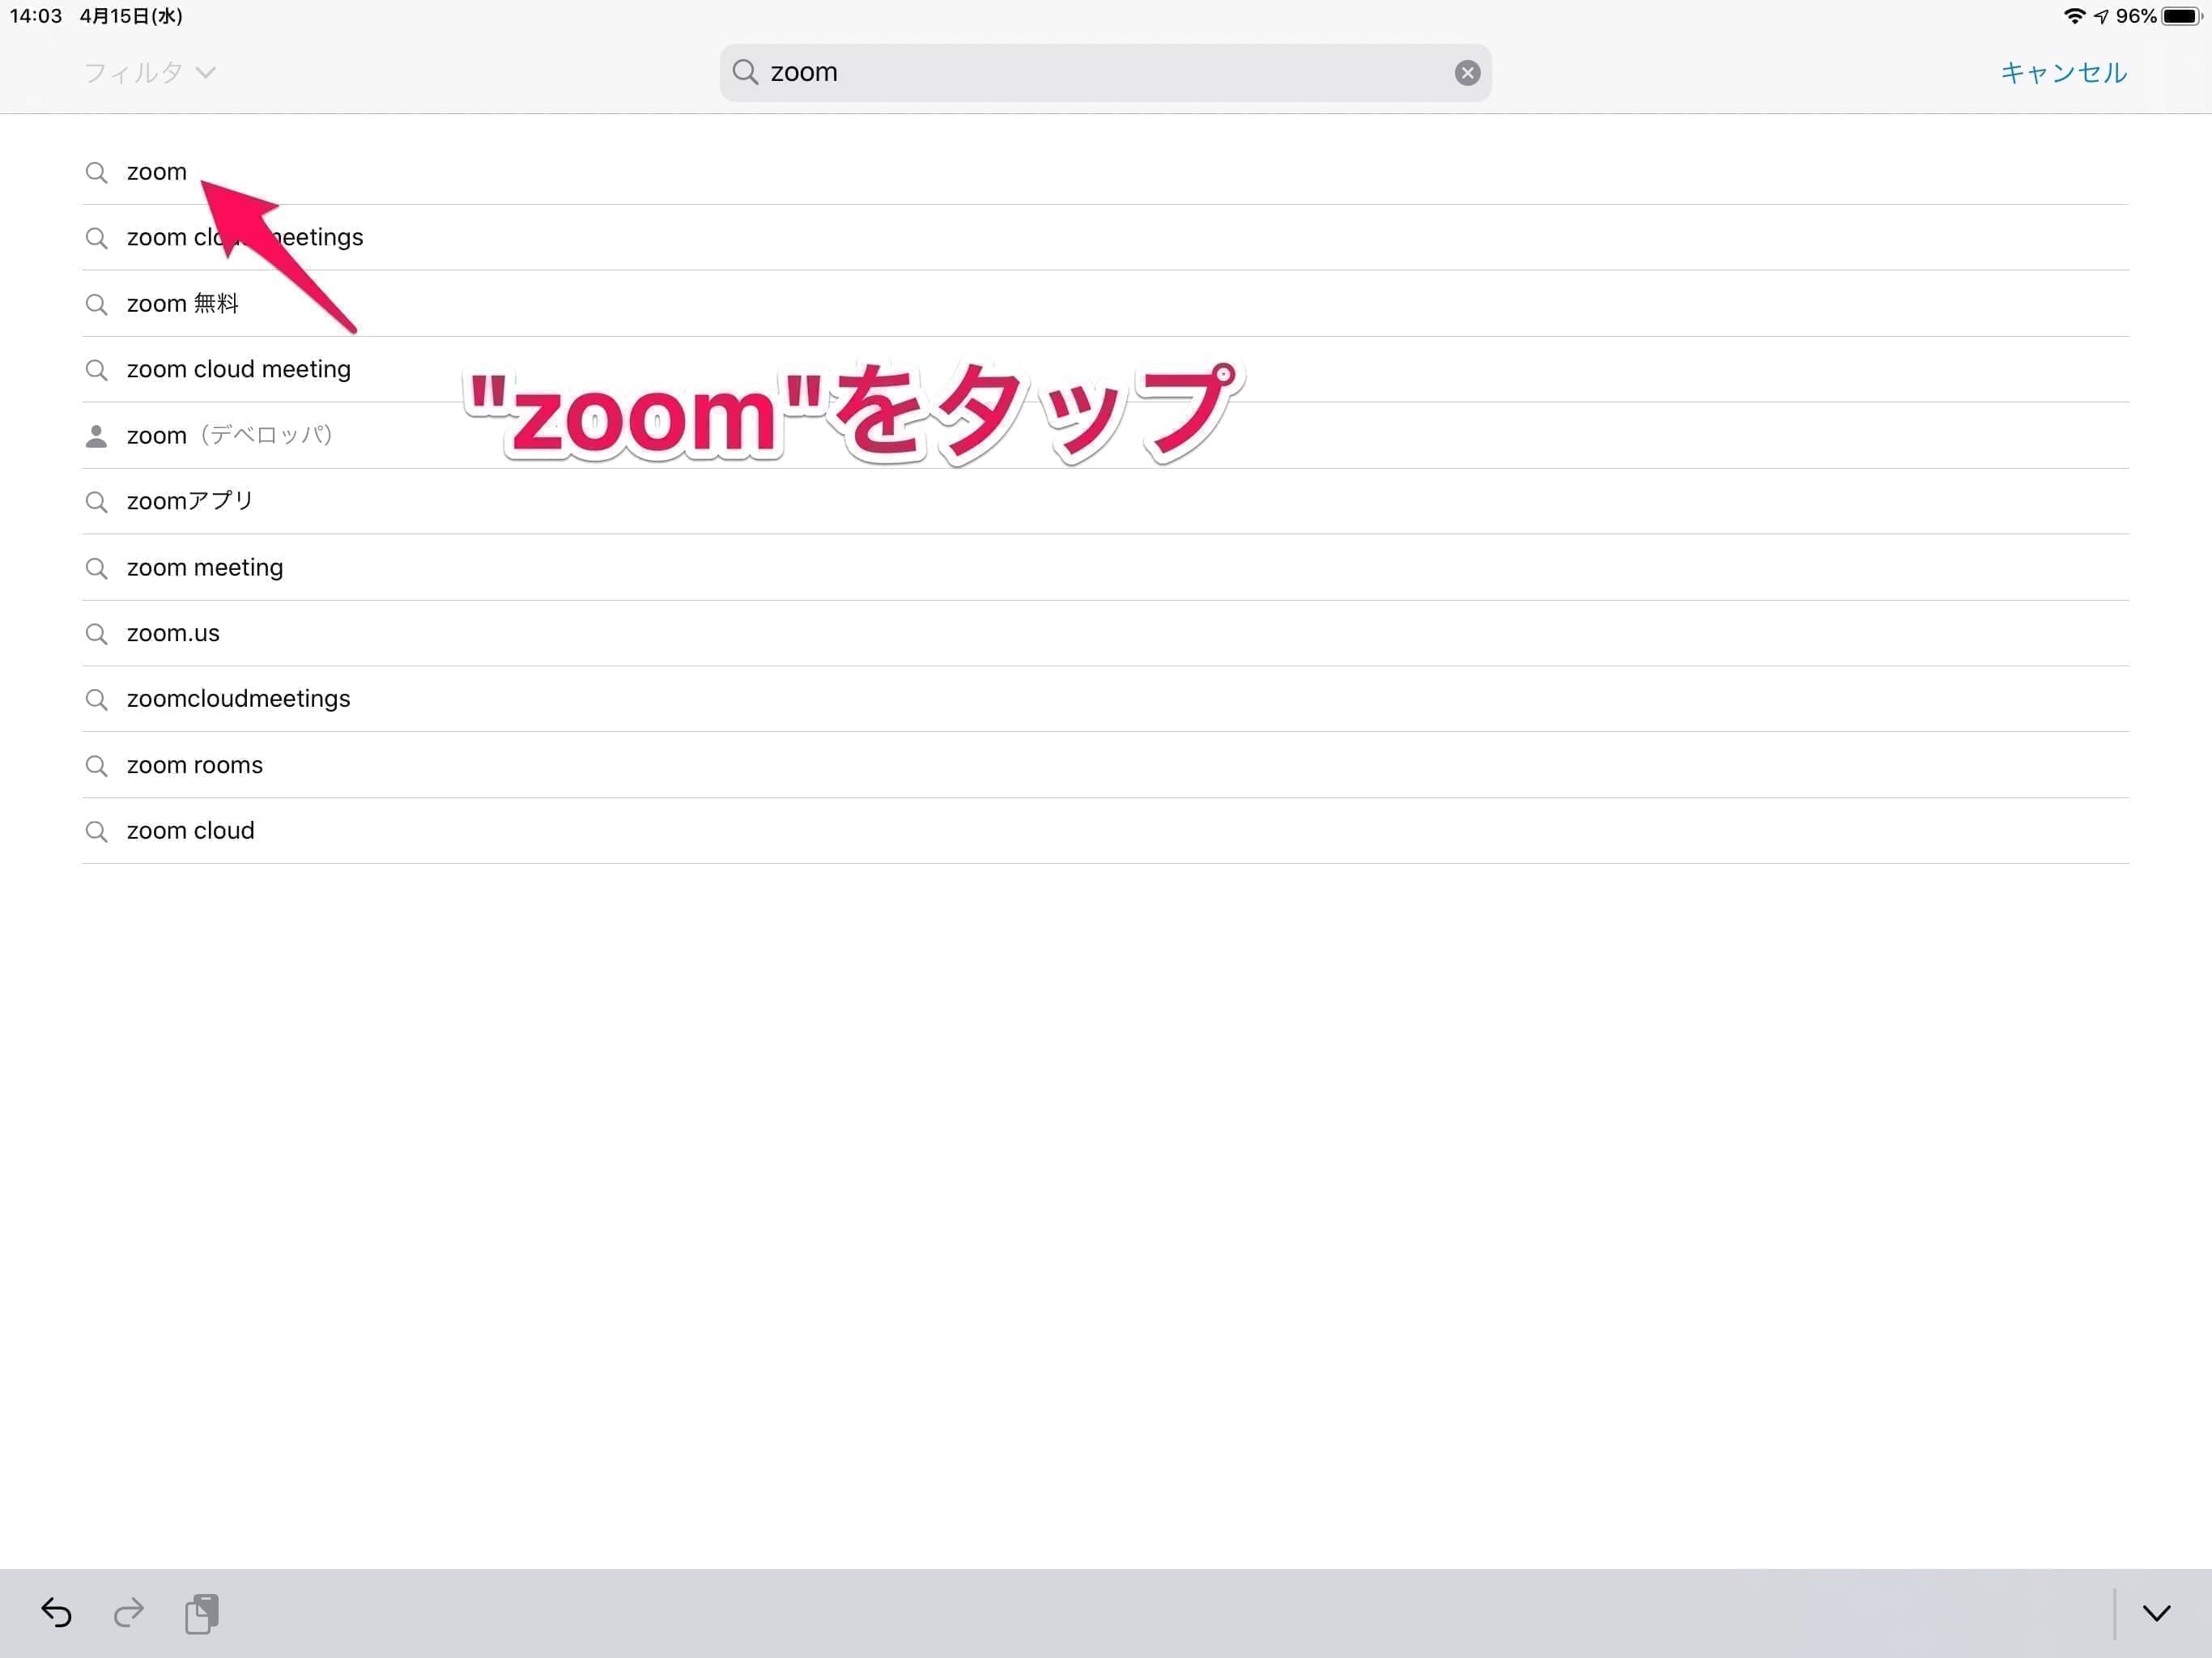Tap the battery indicator in the status bar
The image size is (2212, 1658).
(2168, 15)
